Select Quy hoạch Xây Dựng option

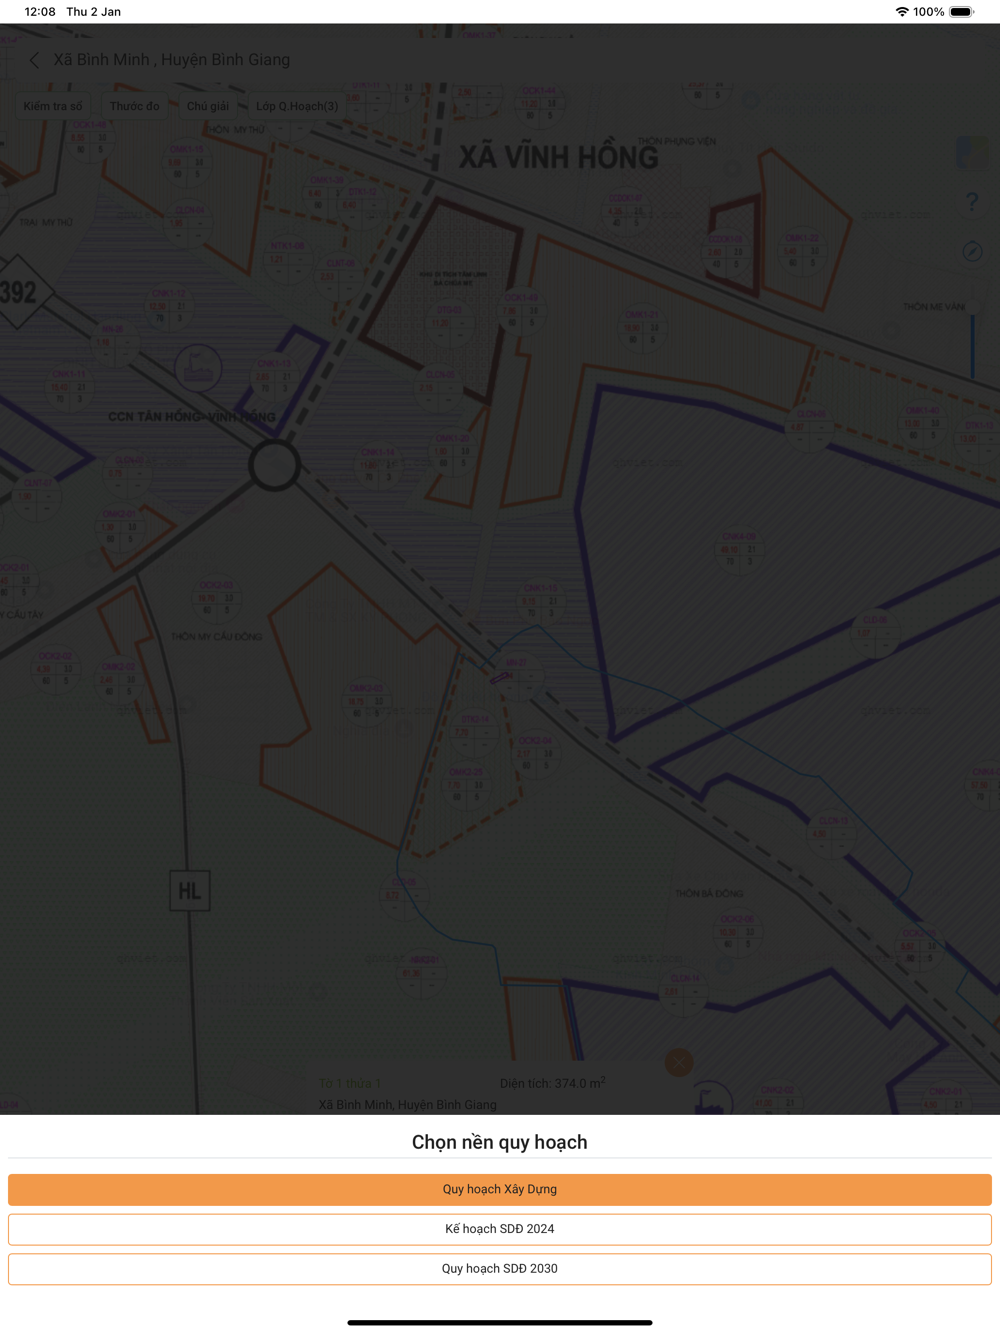point(500,1189)
